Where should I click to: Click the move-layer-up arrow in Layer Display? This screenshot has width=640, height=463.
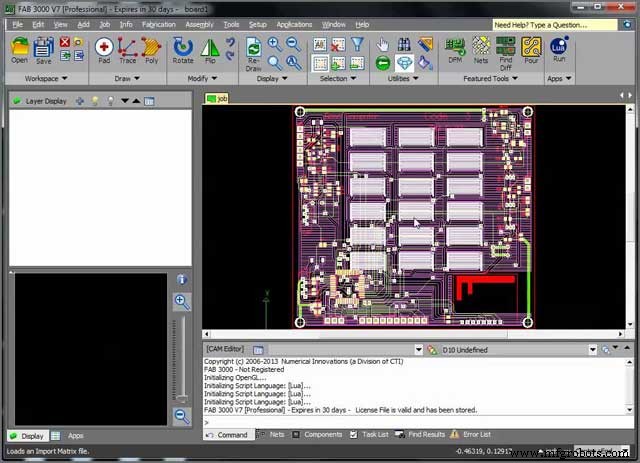(x=136, y=101)
